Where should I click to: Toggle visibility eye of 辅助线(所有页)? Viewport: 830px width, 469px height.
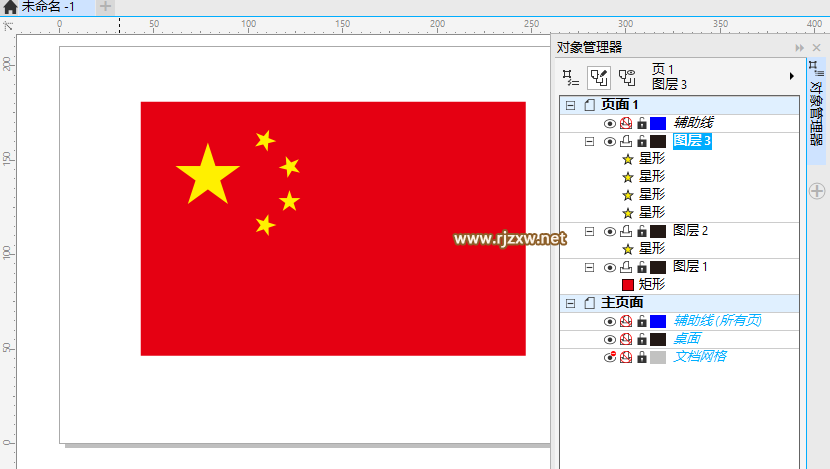tap(610, 321)
